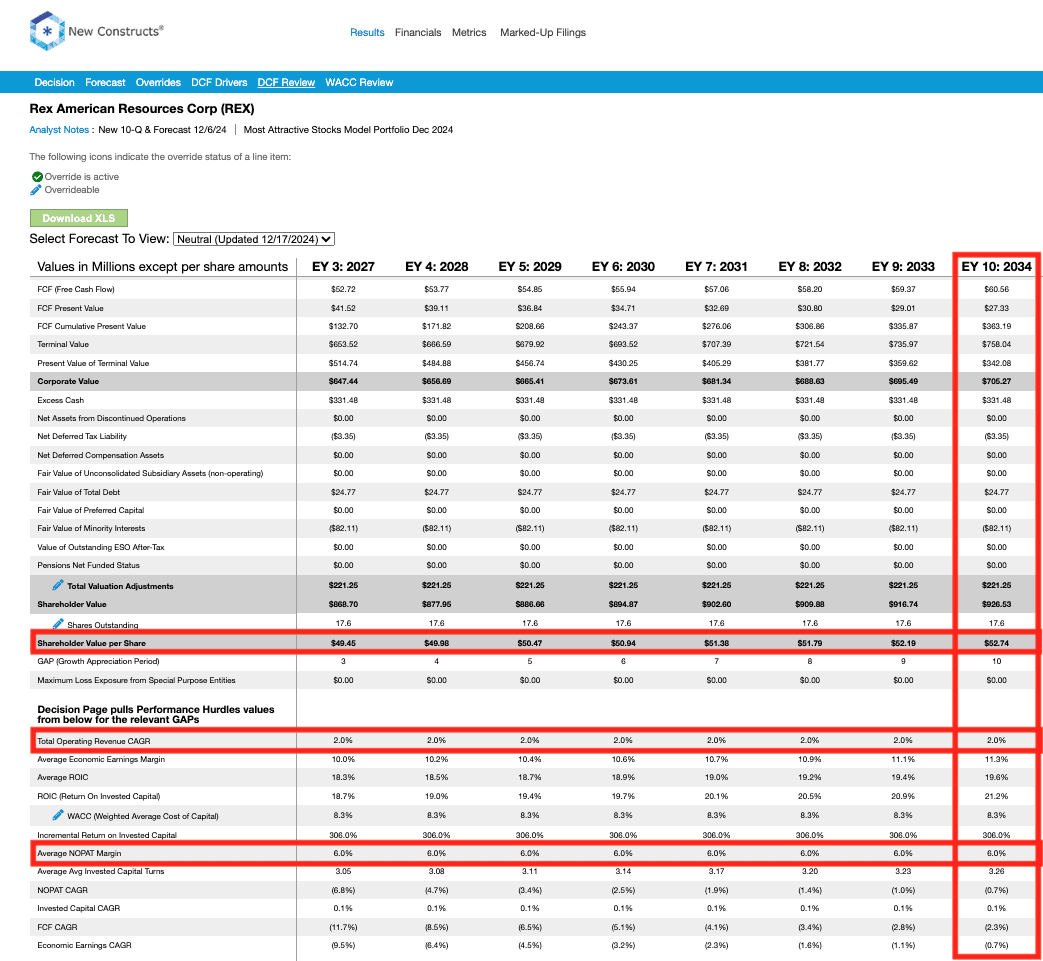This screenshot has height=961, width=1043.
Task: Click the Incremental Return on Invested Capital label
Action: [107, 835]
